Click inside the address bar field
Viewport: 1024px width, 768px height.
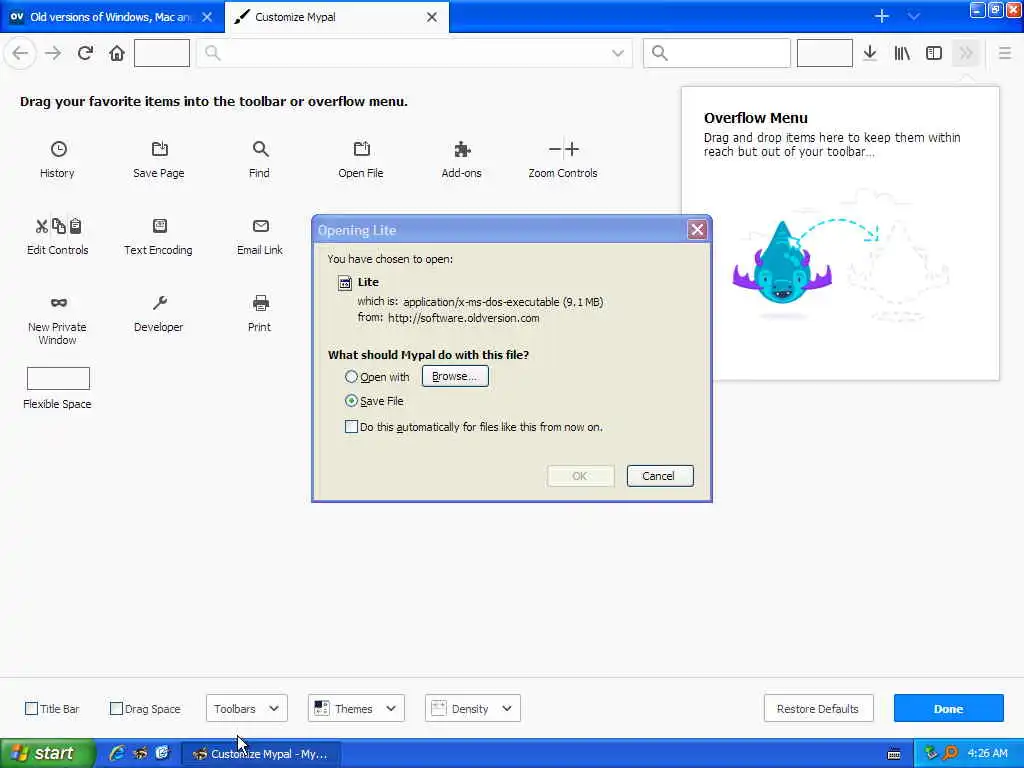[x=415, y=53]
